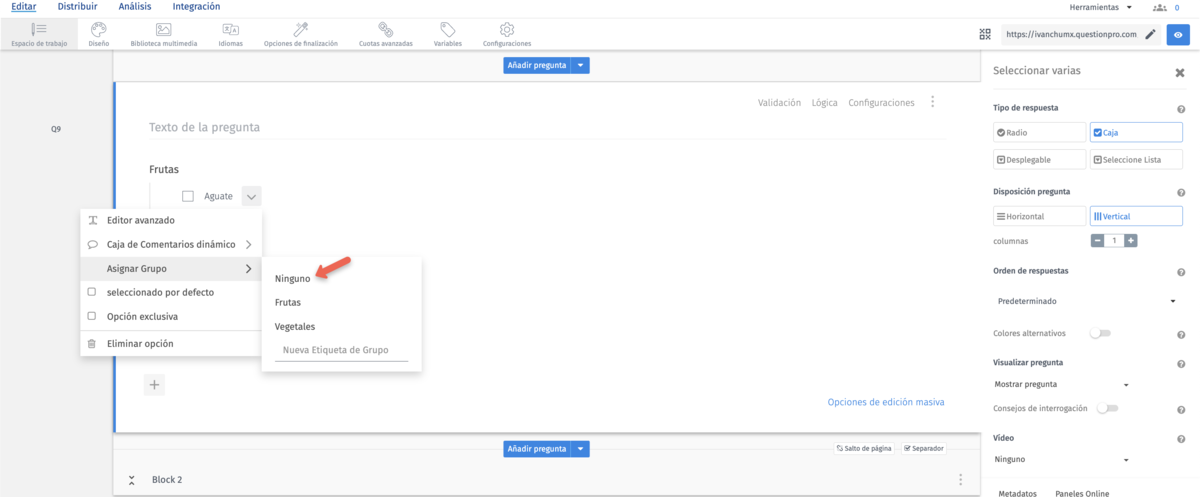Click Opciones de edición masiva link

886,402
